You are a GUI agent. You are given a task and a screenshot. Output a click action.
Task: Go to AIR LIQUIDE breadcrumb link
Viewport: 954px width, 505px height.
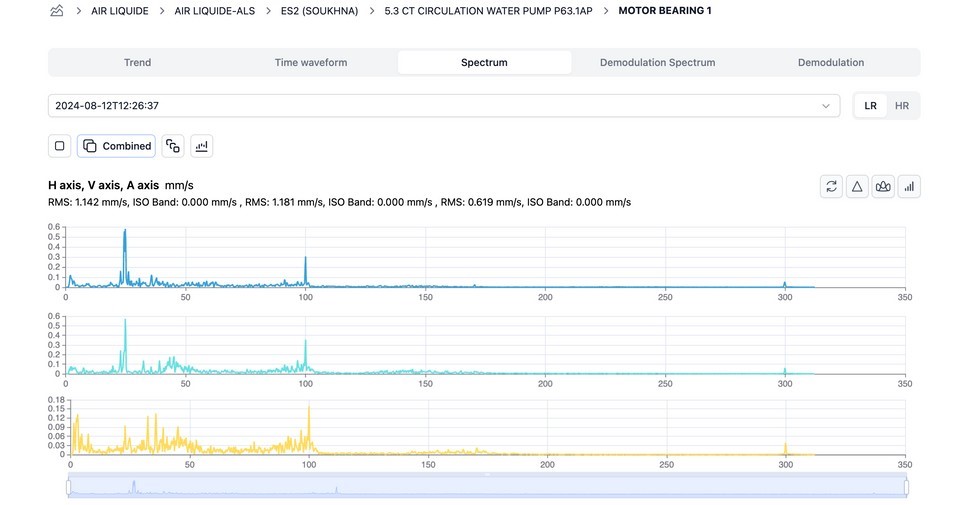pyautogui.click(x=120, y=11)
